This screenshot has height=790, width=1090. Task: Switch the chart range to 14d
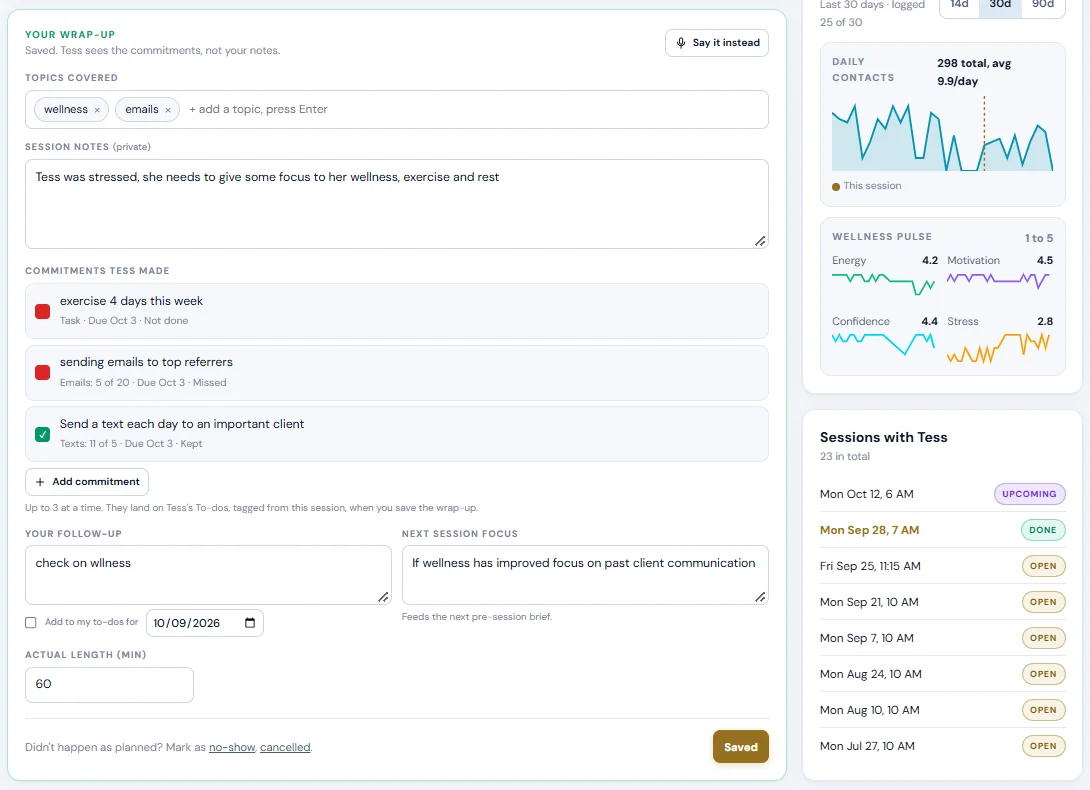[959, 5]
